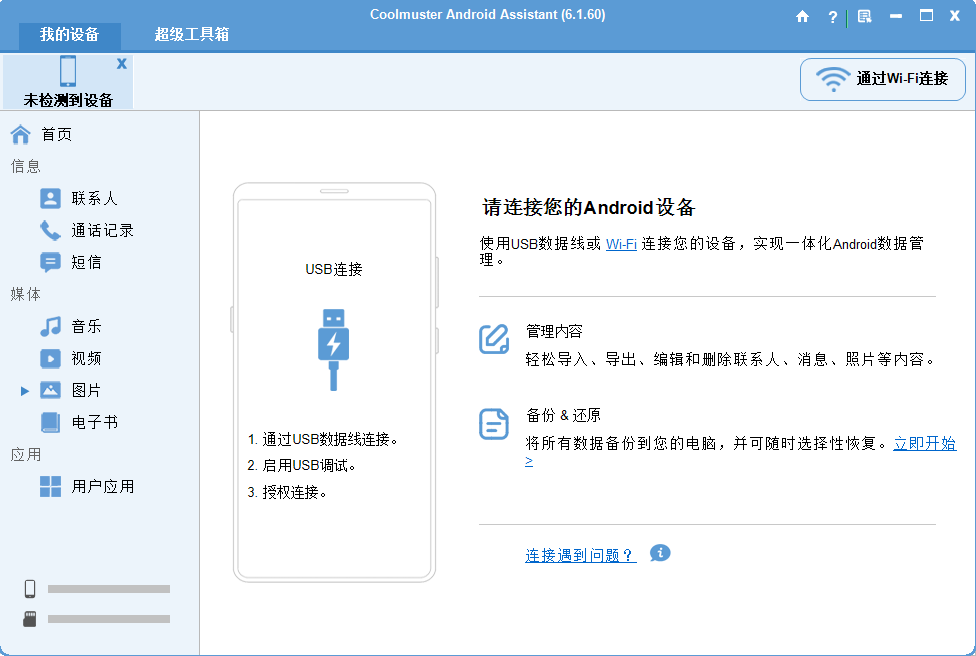Switch to the 我的设备 tab
976x656 pixels.
tap(70, 34)
